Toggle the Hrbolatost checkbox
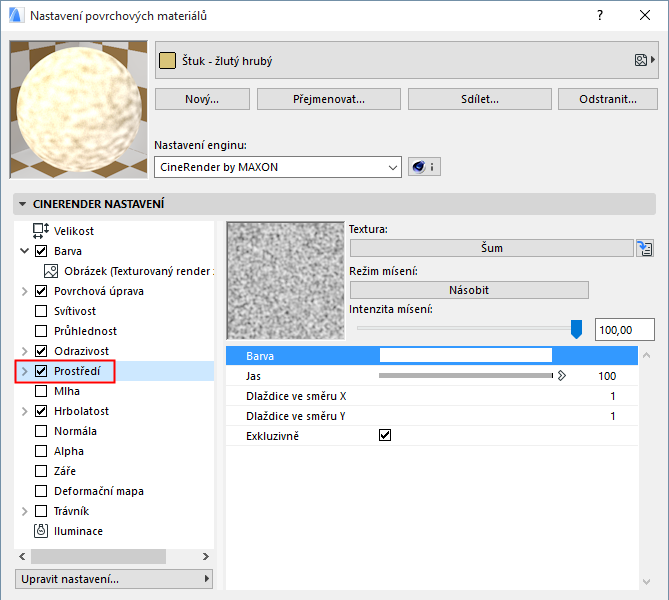Screen dimensions: 669x600 tap(41, 411)
